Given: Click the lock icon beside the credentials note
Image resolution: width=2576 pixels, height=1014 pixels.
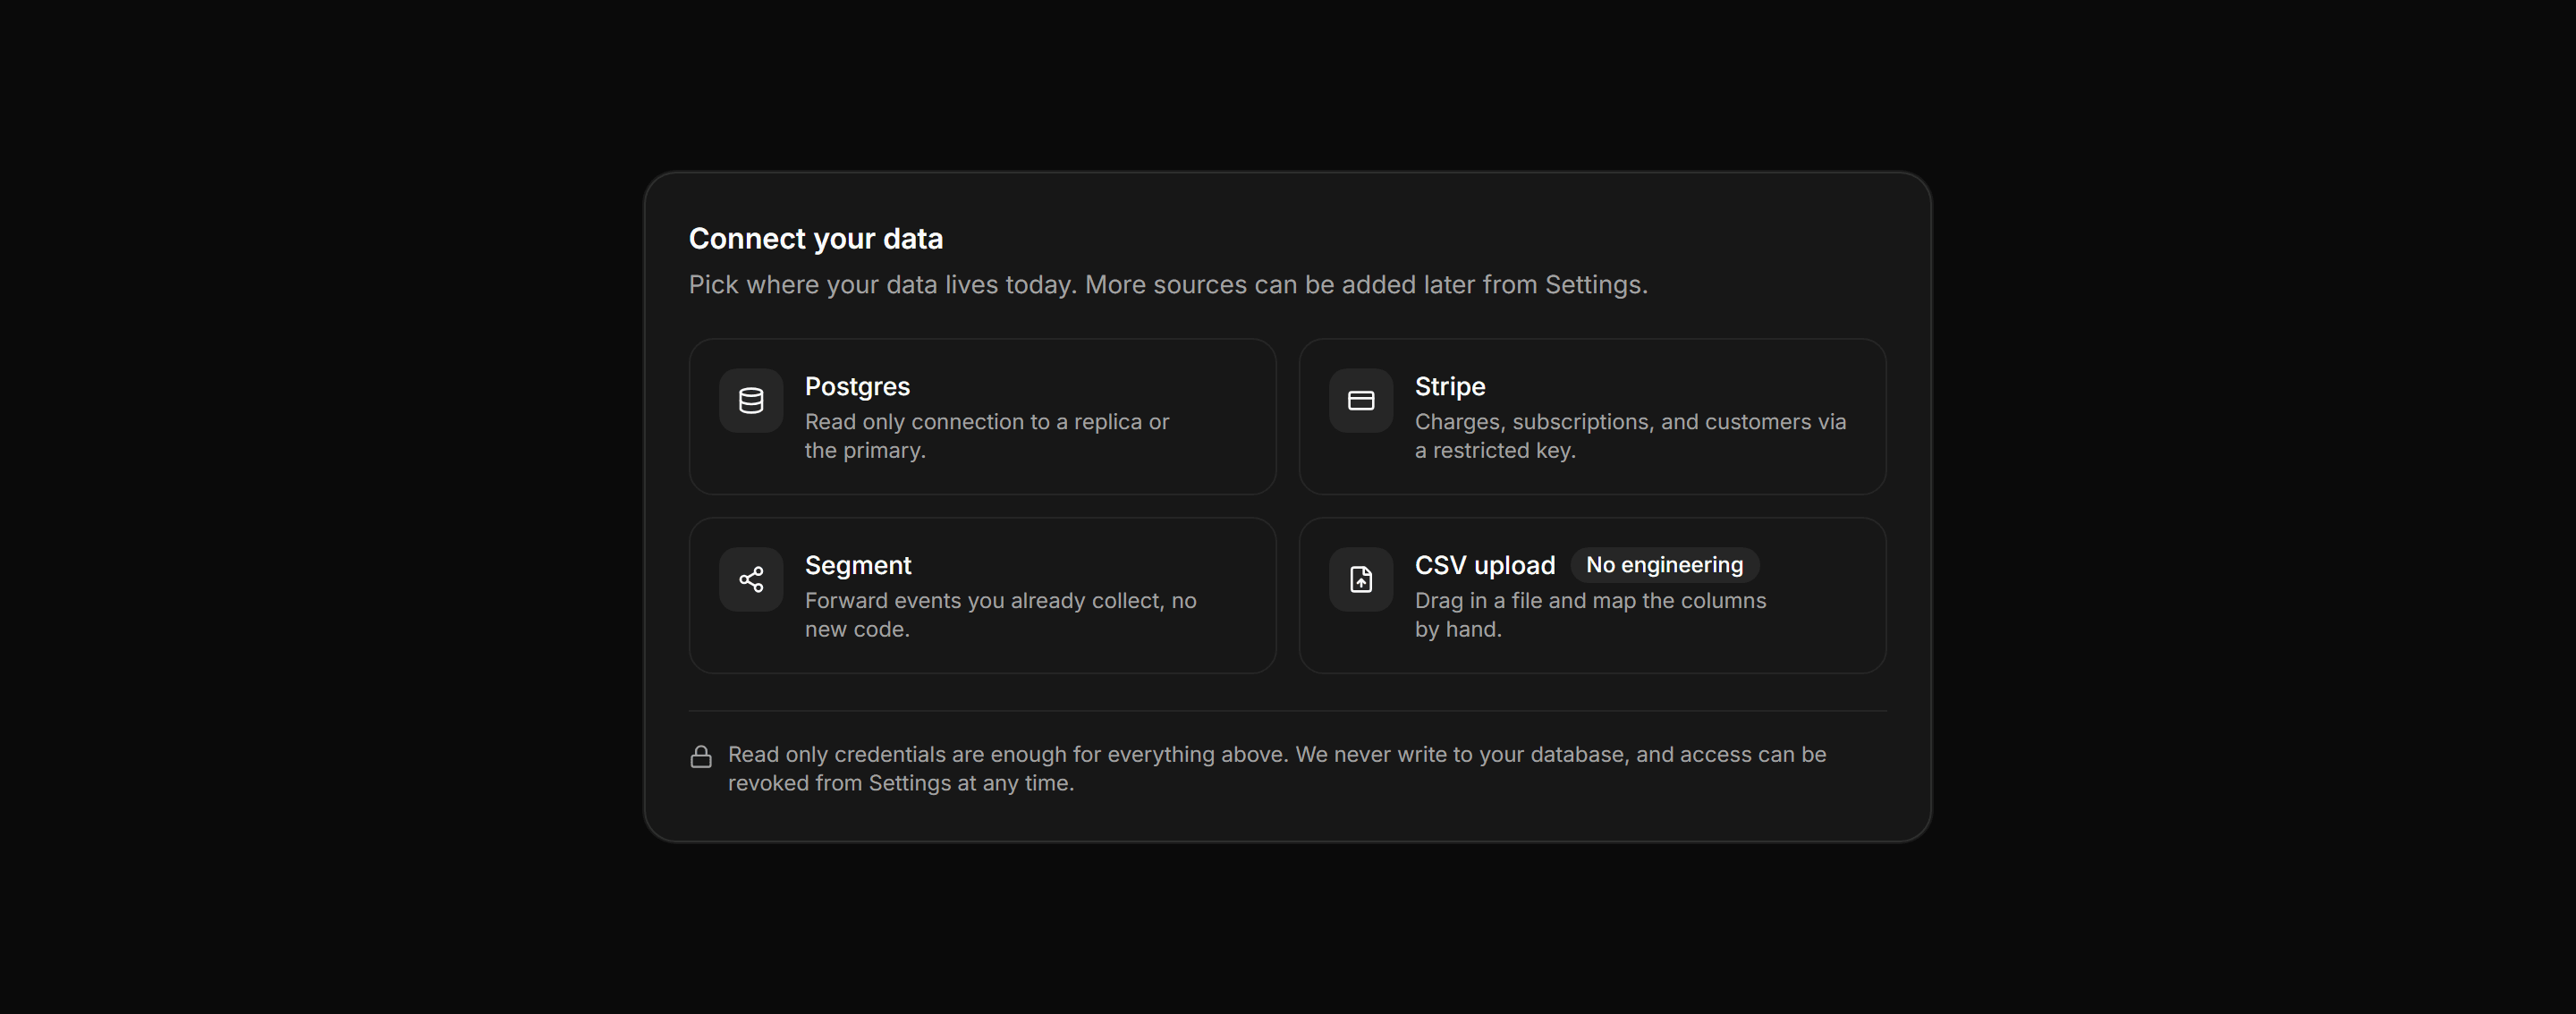Looking at the screenshot, I should 701,757.
